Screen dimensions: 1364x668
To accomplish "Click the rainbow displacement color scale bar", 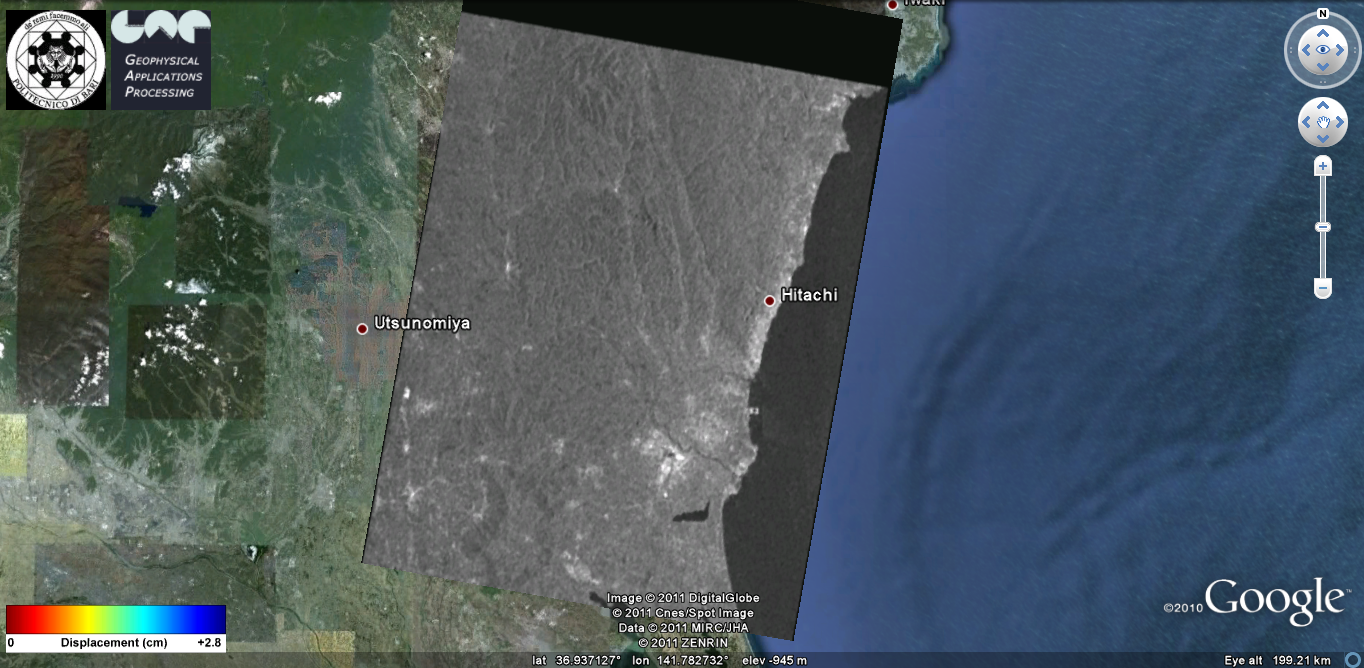I will (x=116, y=619).
